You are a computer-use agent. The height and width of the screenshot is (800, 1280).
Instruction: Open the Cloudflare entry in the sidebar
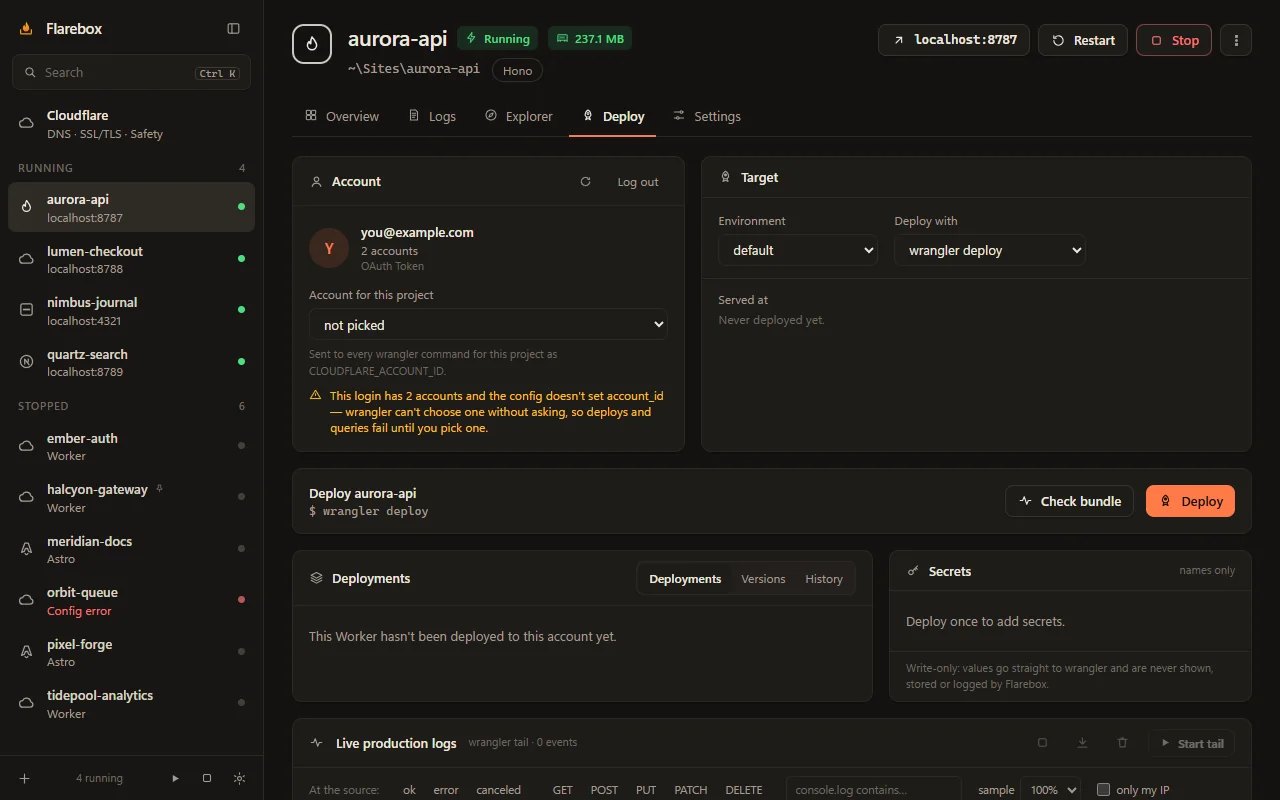pos(131,124)
